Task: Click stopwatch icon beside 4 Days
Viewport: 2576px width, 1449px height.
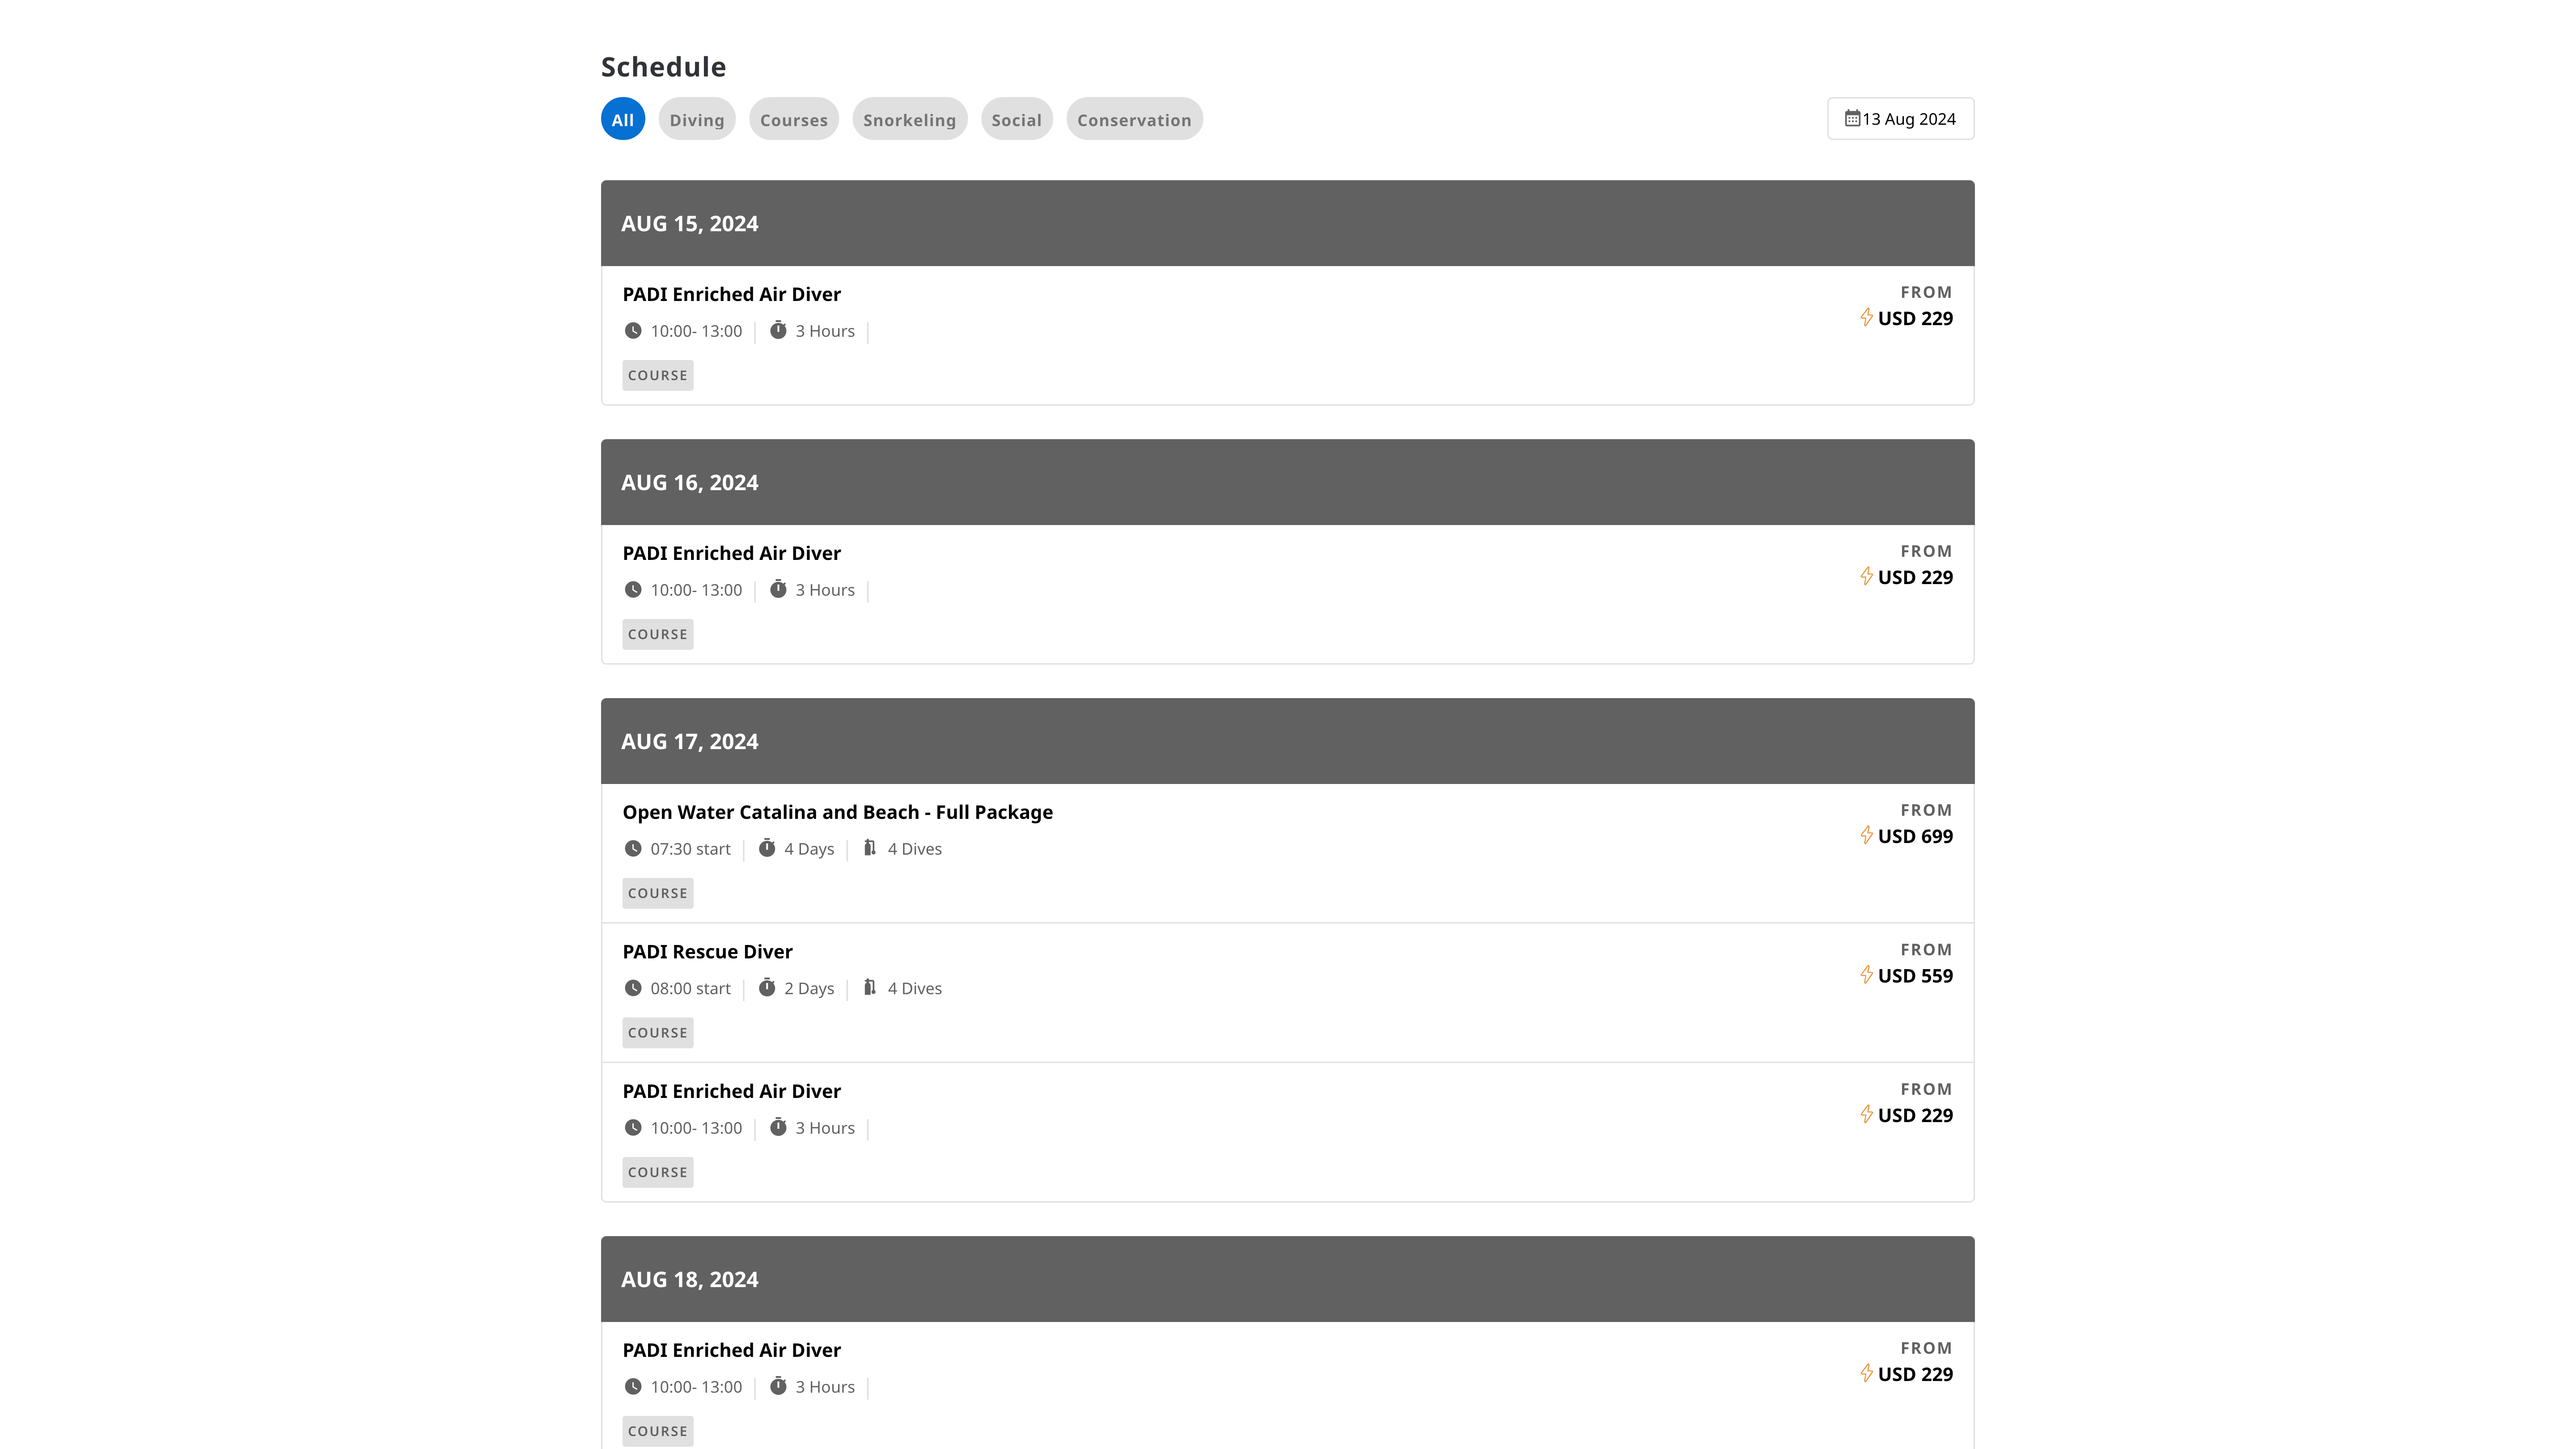Action: point(767,849)
